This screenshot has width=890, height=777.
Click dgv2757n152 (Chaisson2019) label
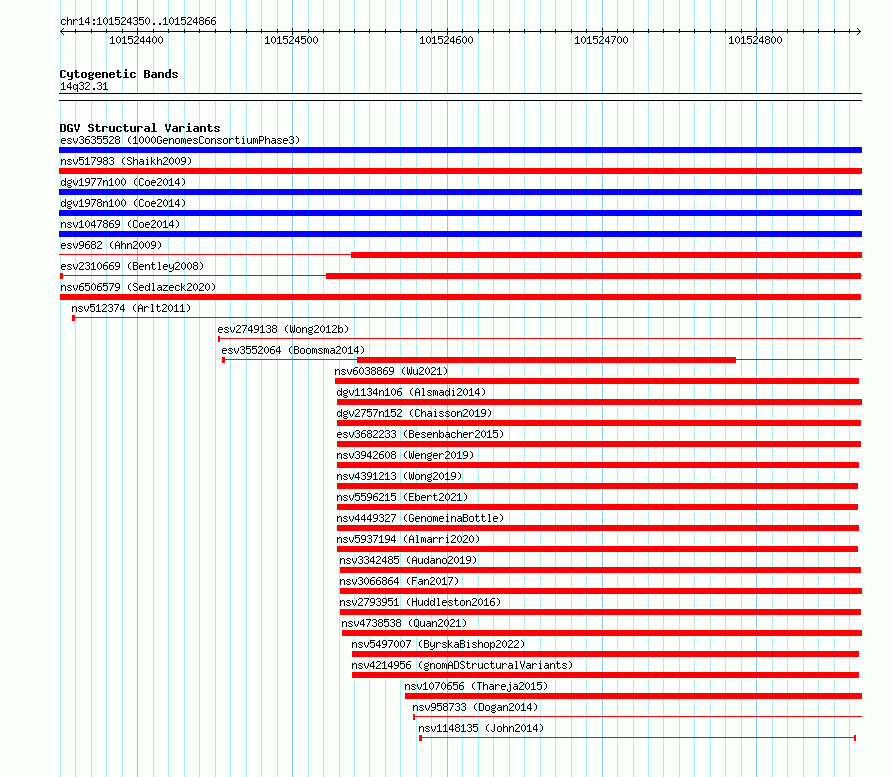tap(414, 413)
